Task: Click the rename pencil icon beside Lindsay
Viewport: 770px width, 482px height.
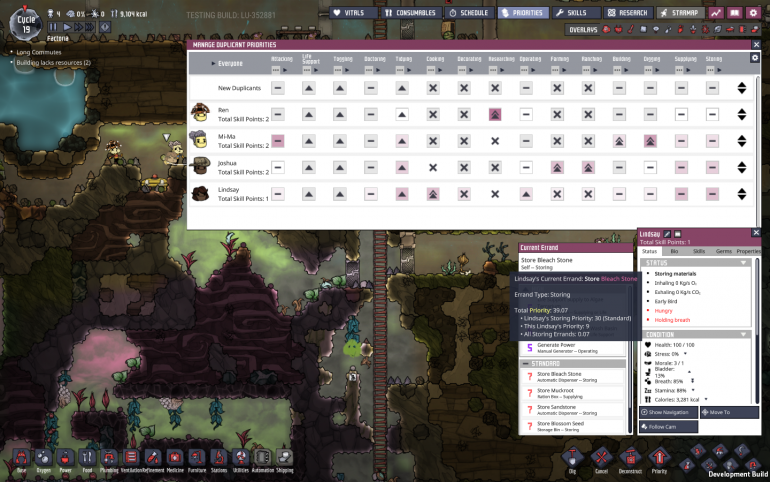Action: click(x=667, y=234)
